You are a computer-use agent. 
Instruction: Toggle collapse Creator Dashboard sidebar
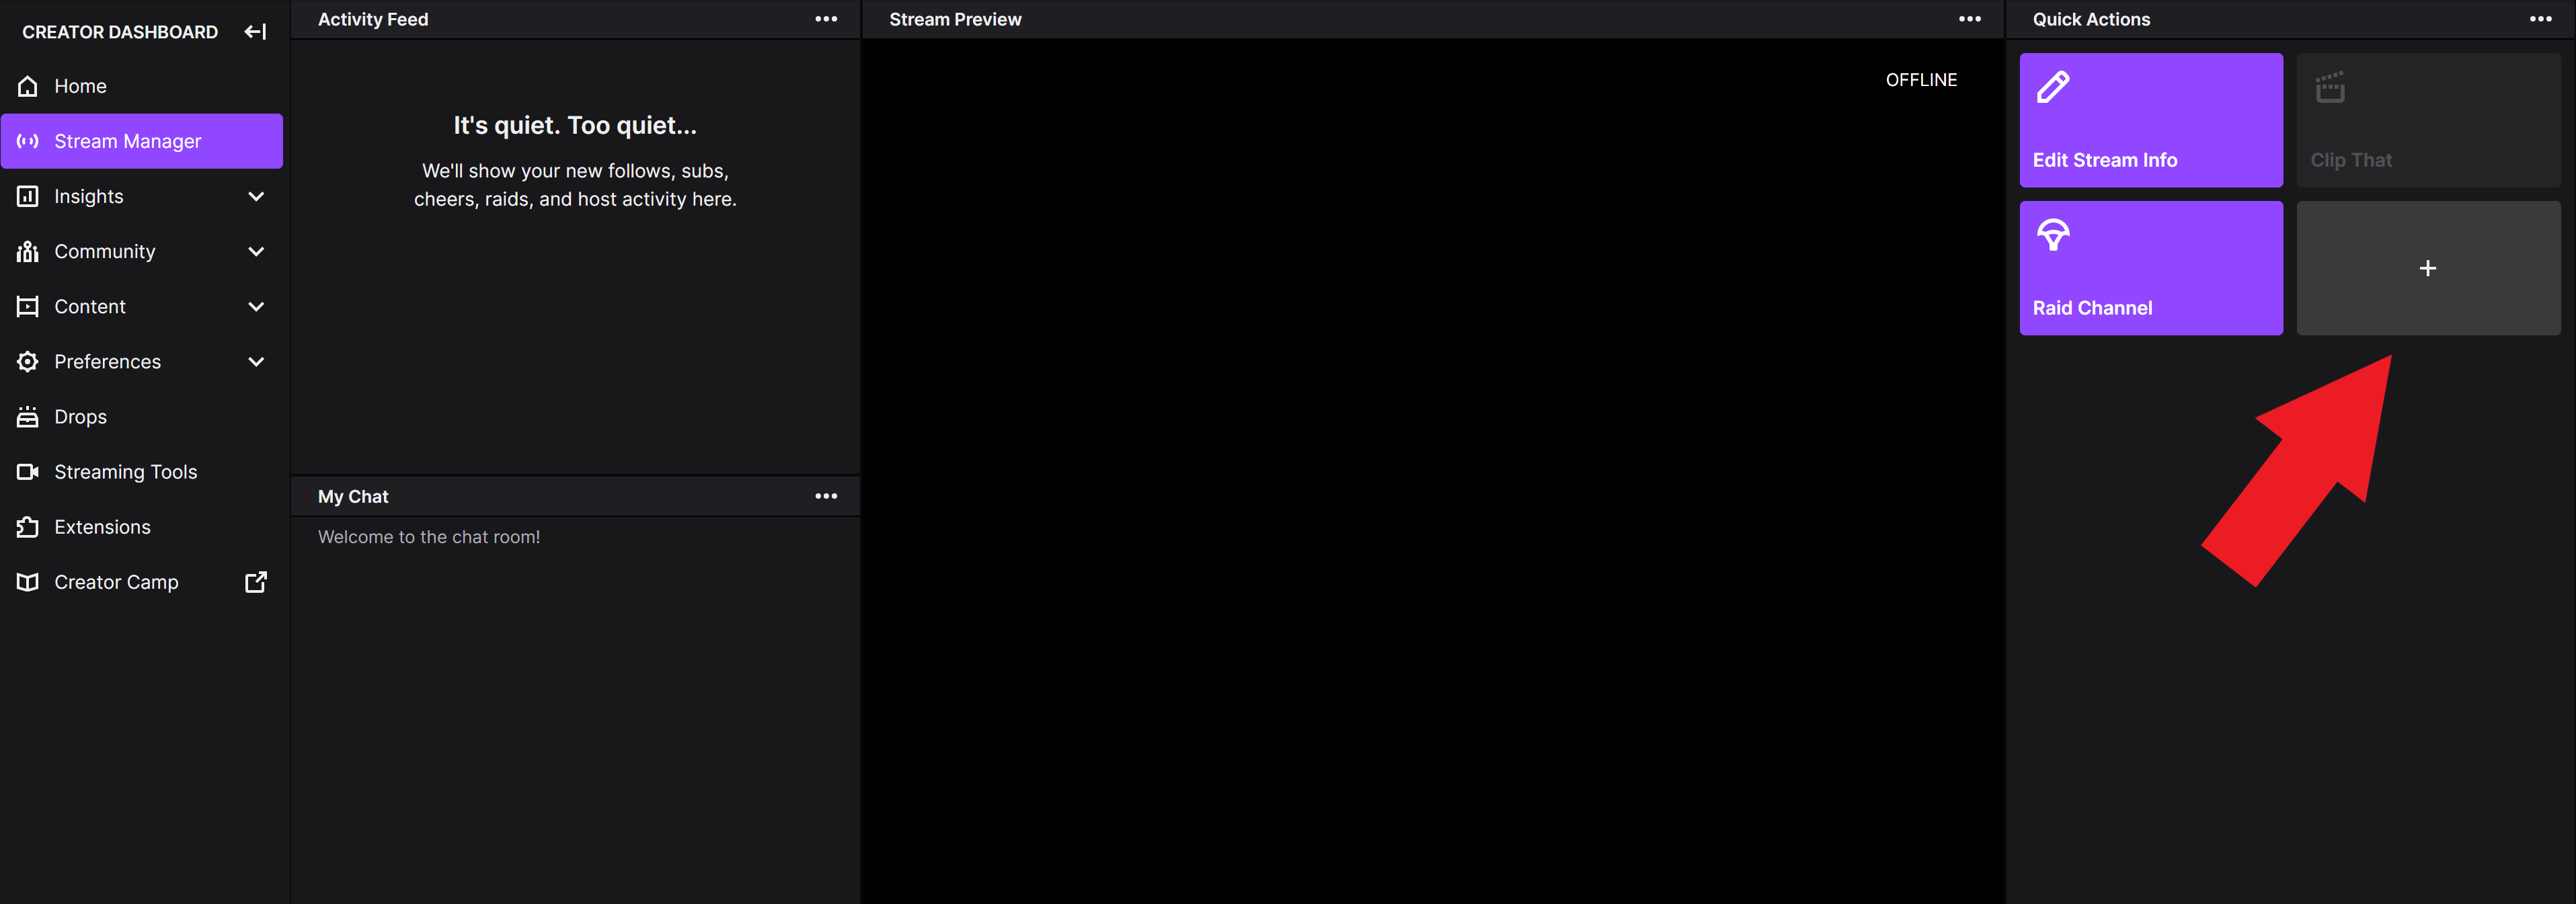(255, 30)
